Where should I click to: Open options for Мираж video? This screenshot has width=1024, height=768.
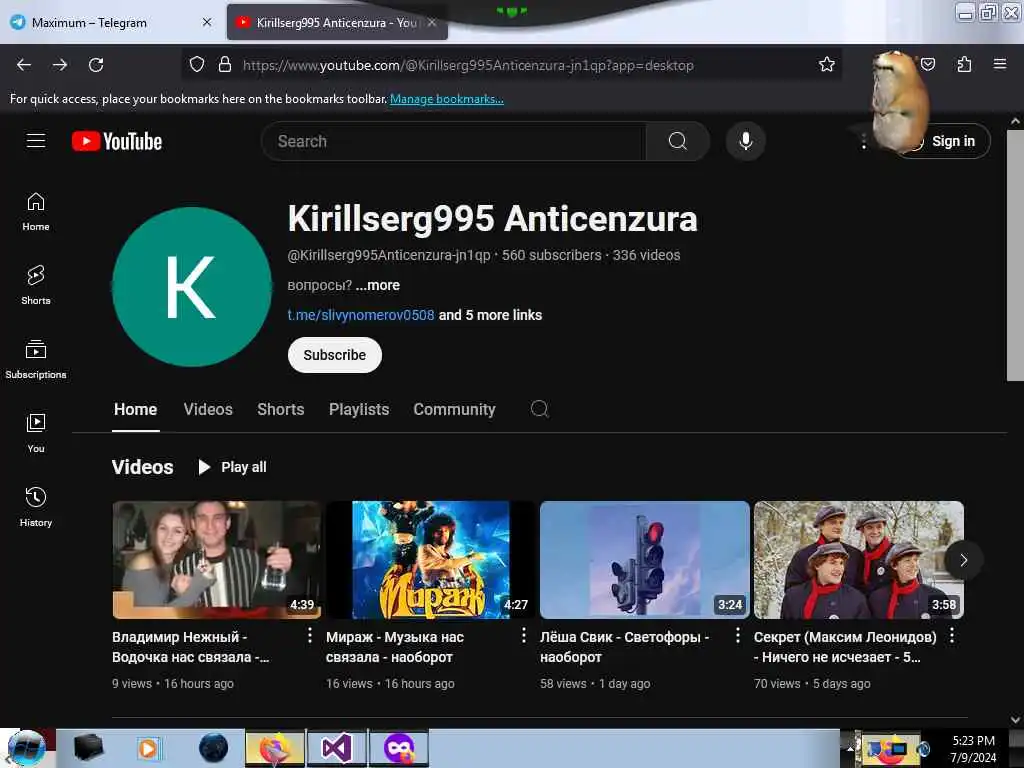(x=524, y=636)
